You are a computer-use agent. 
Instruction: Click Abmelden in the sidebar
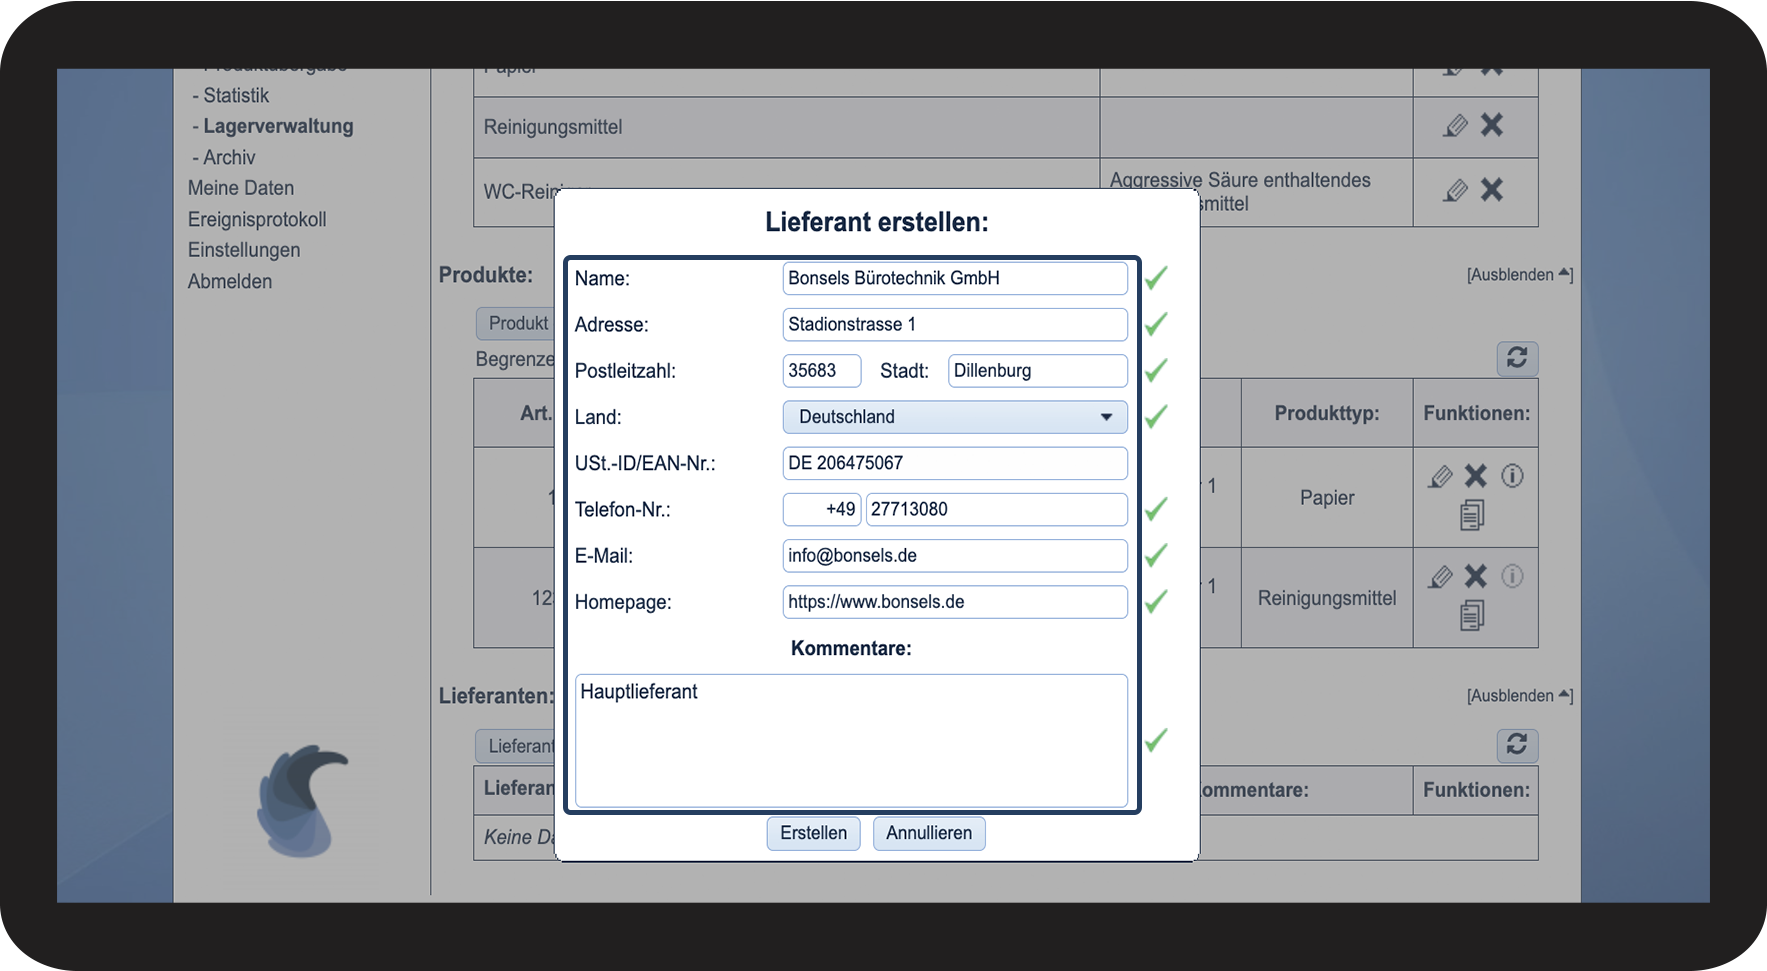pos(230,281)
